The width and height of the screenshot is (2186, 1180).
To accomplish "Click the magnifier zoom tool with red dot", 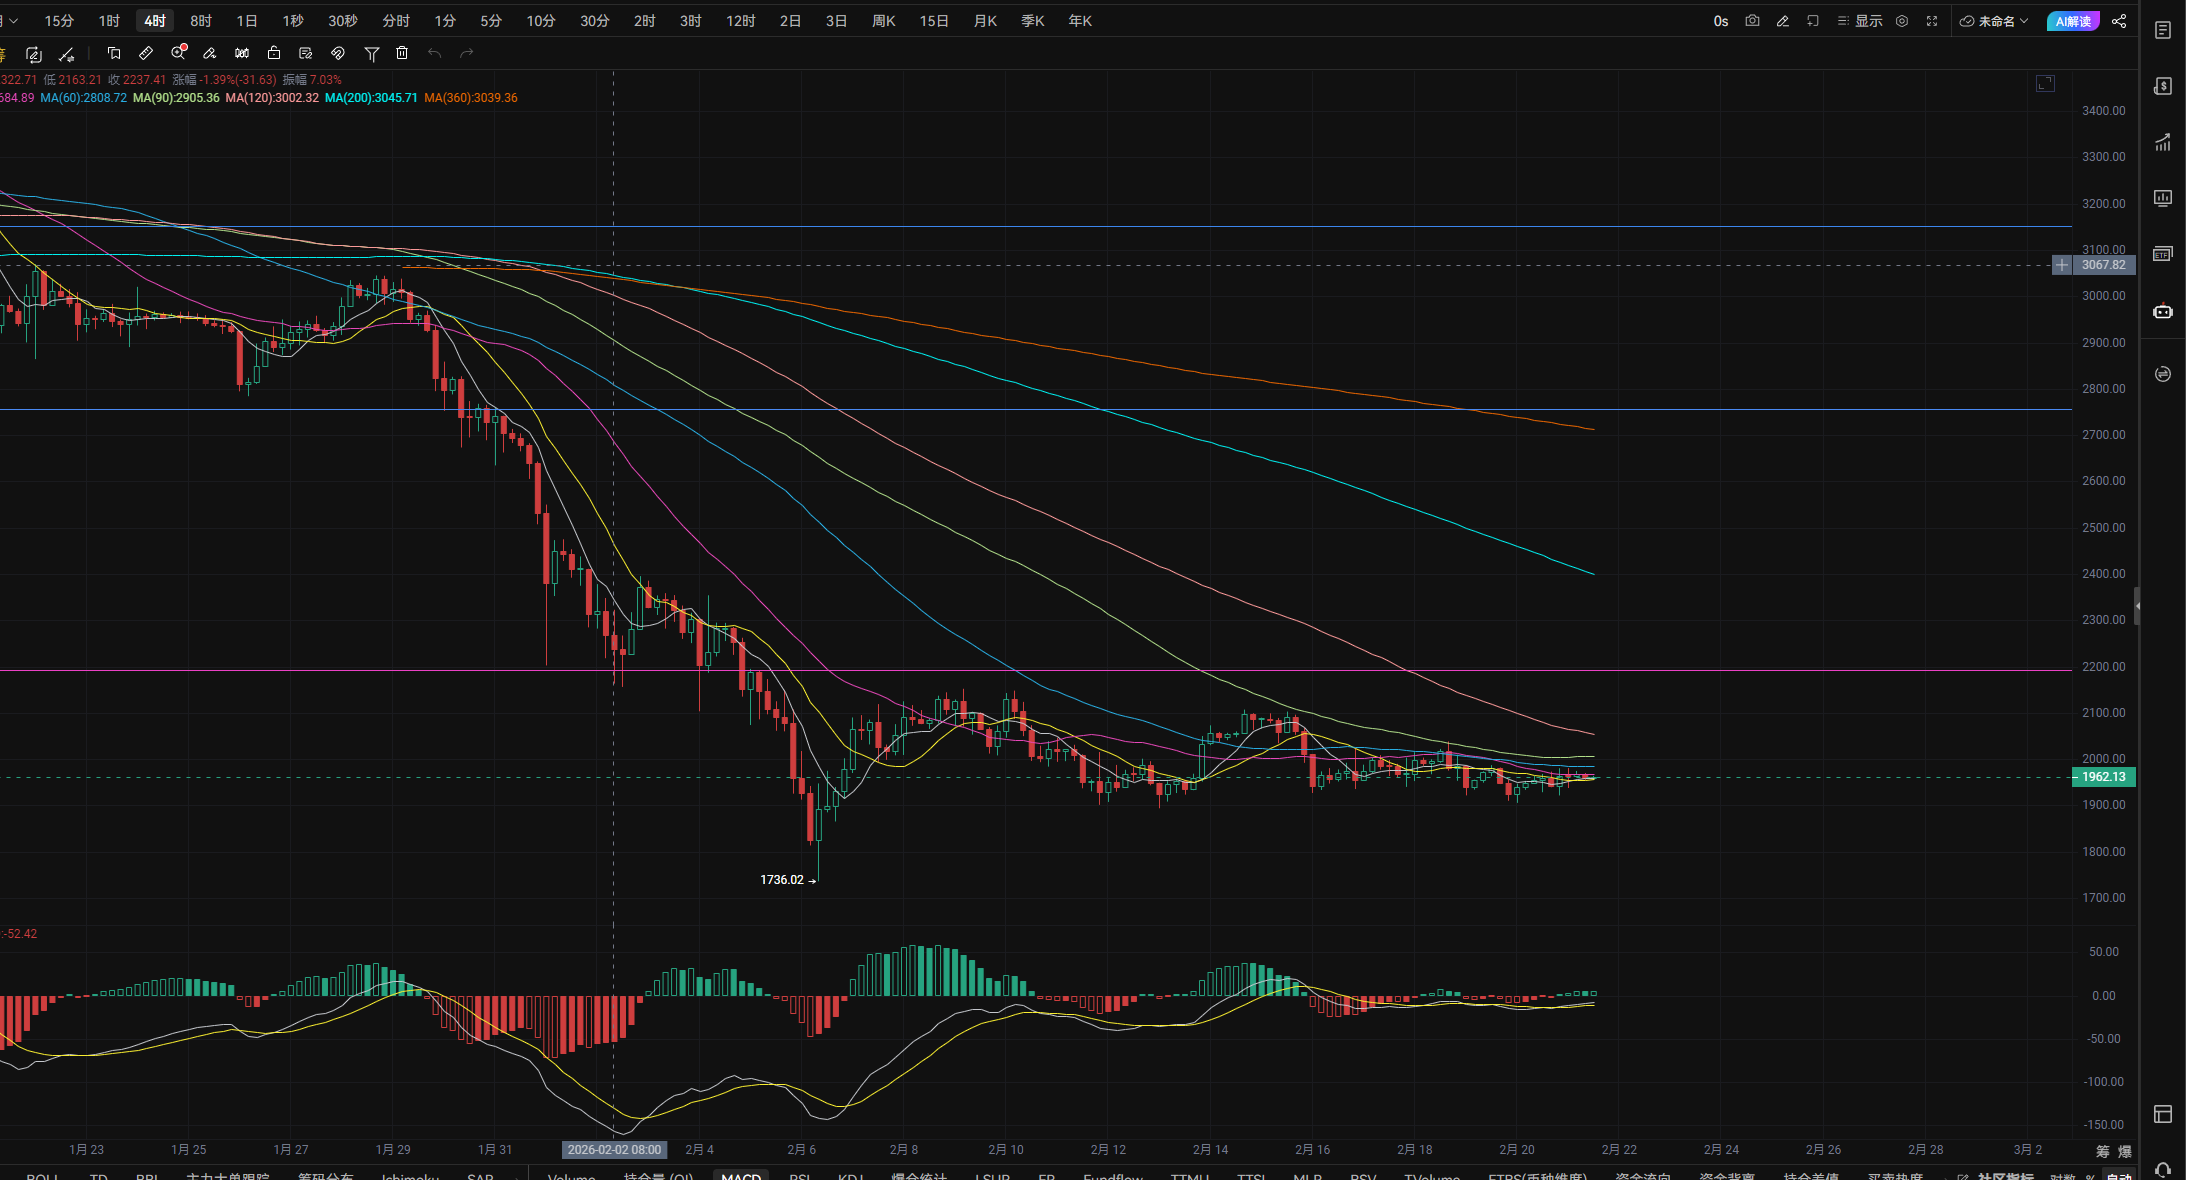I will (178, 53).
